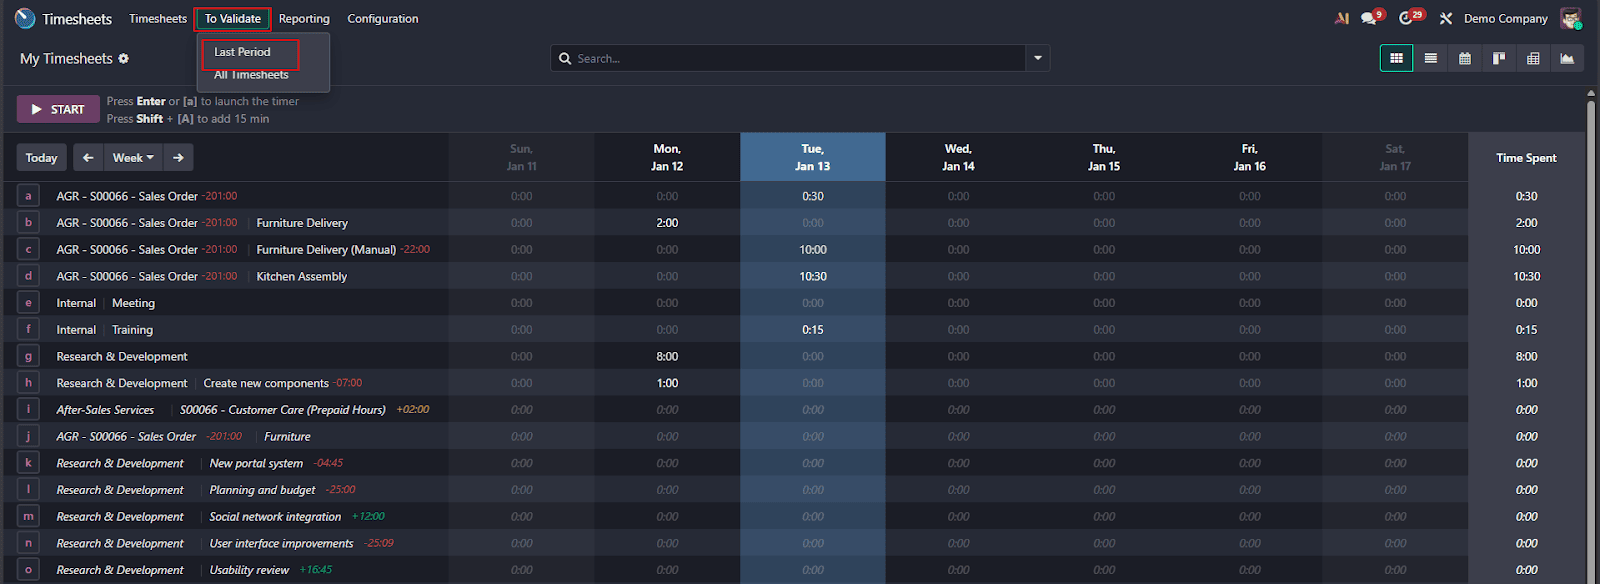
Task: Edit Monday 1:00 cell, Create new components
Action: point(667,383)
